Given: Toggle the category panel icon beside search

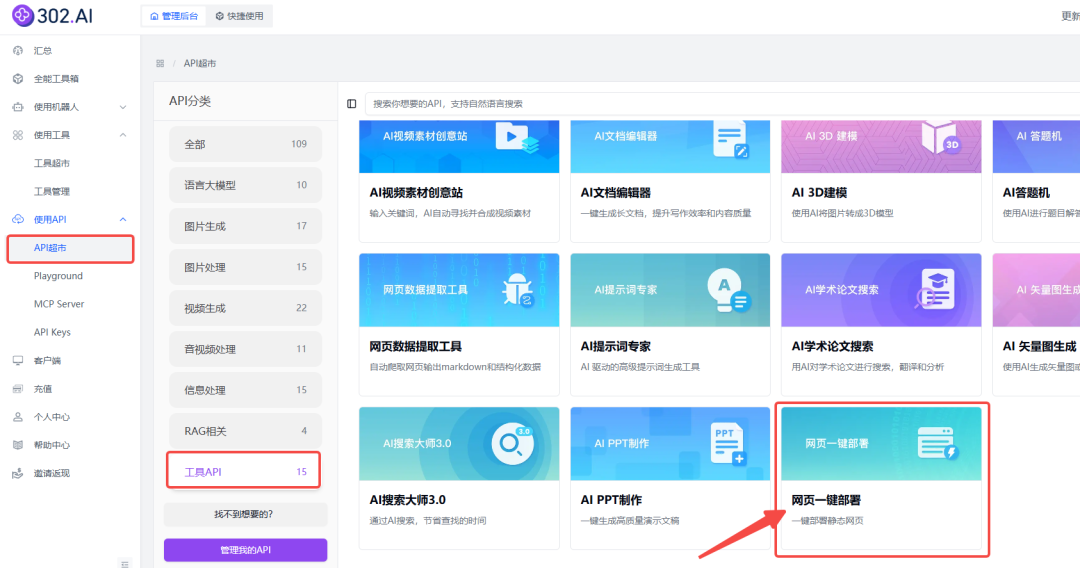Looking at the screenshot, I should pyautogui.click(x=351, y=104).
